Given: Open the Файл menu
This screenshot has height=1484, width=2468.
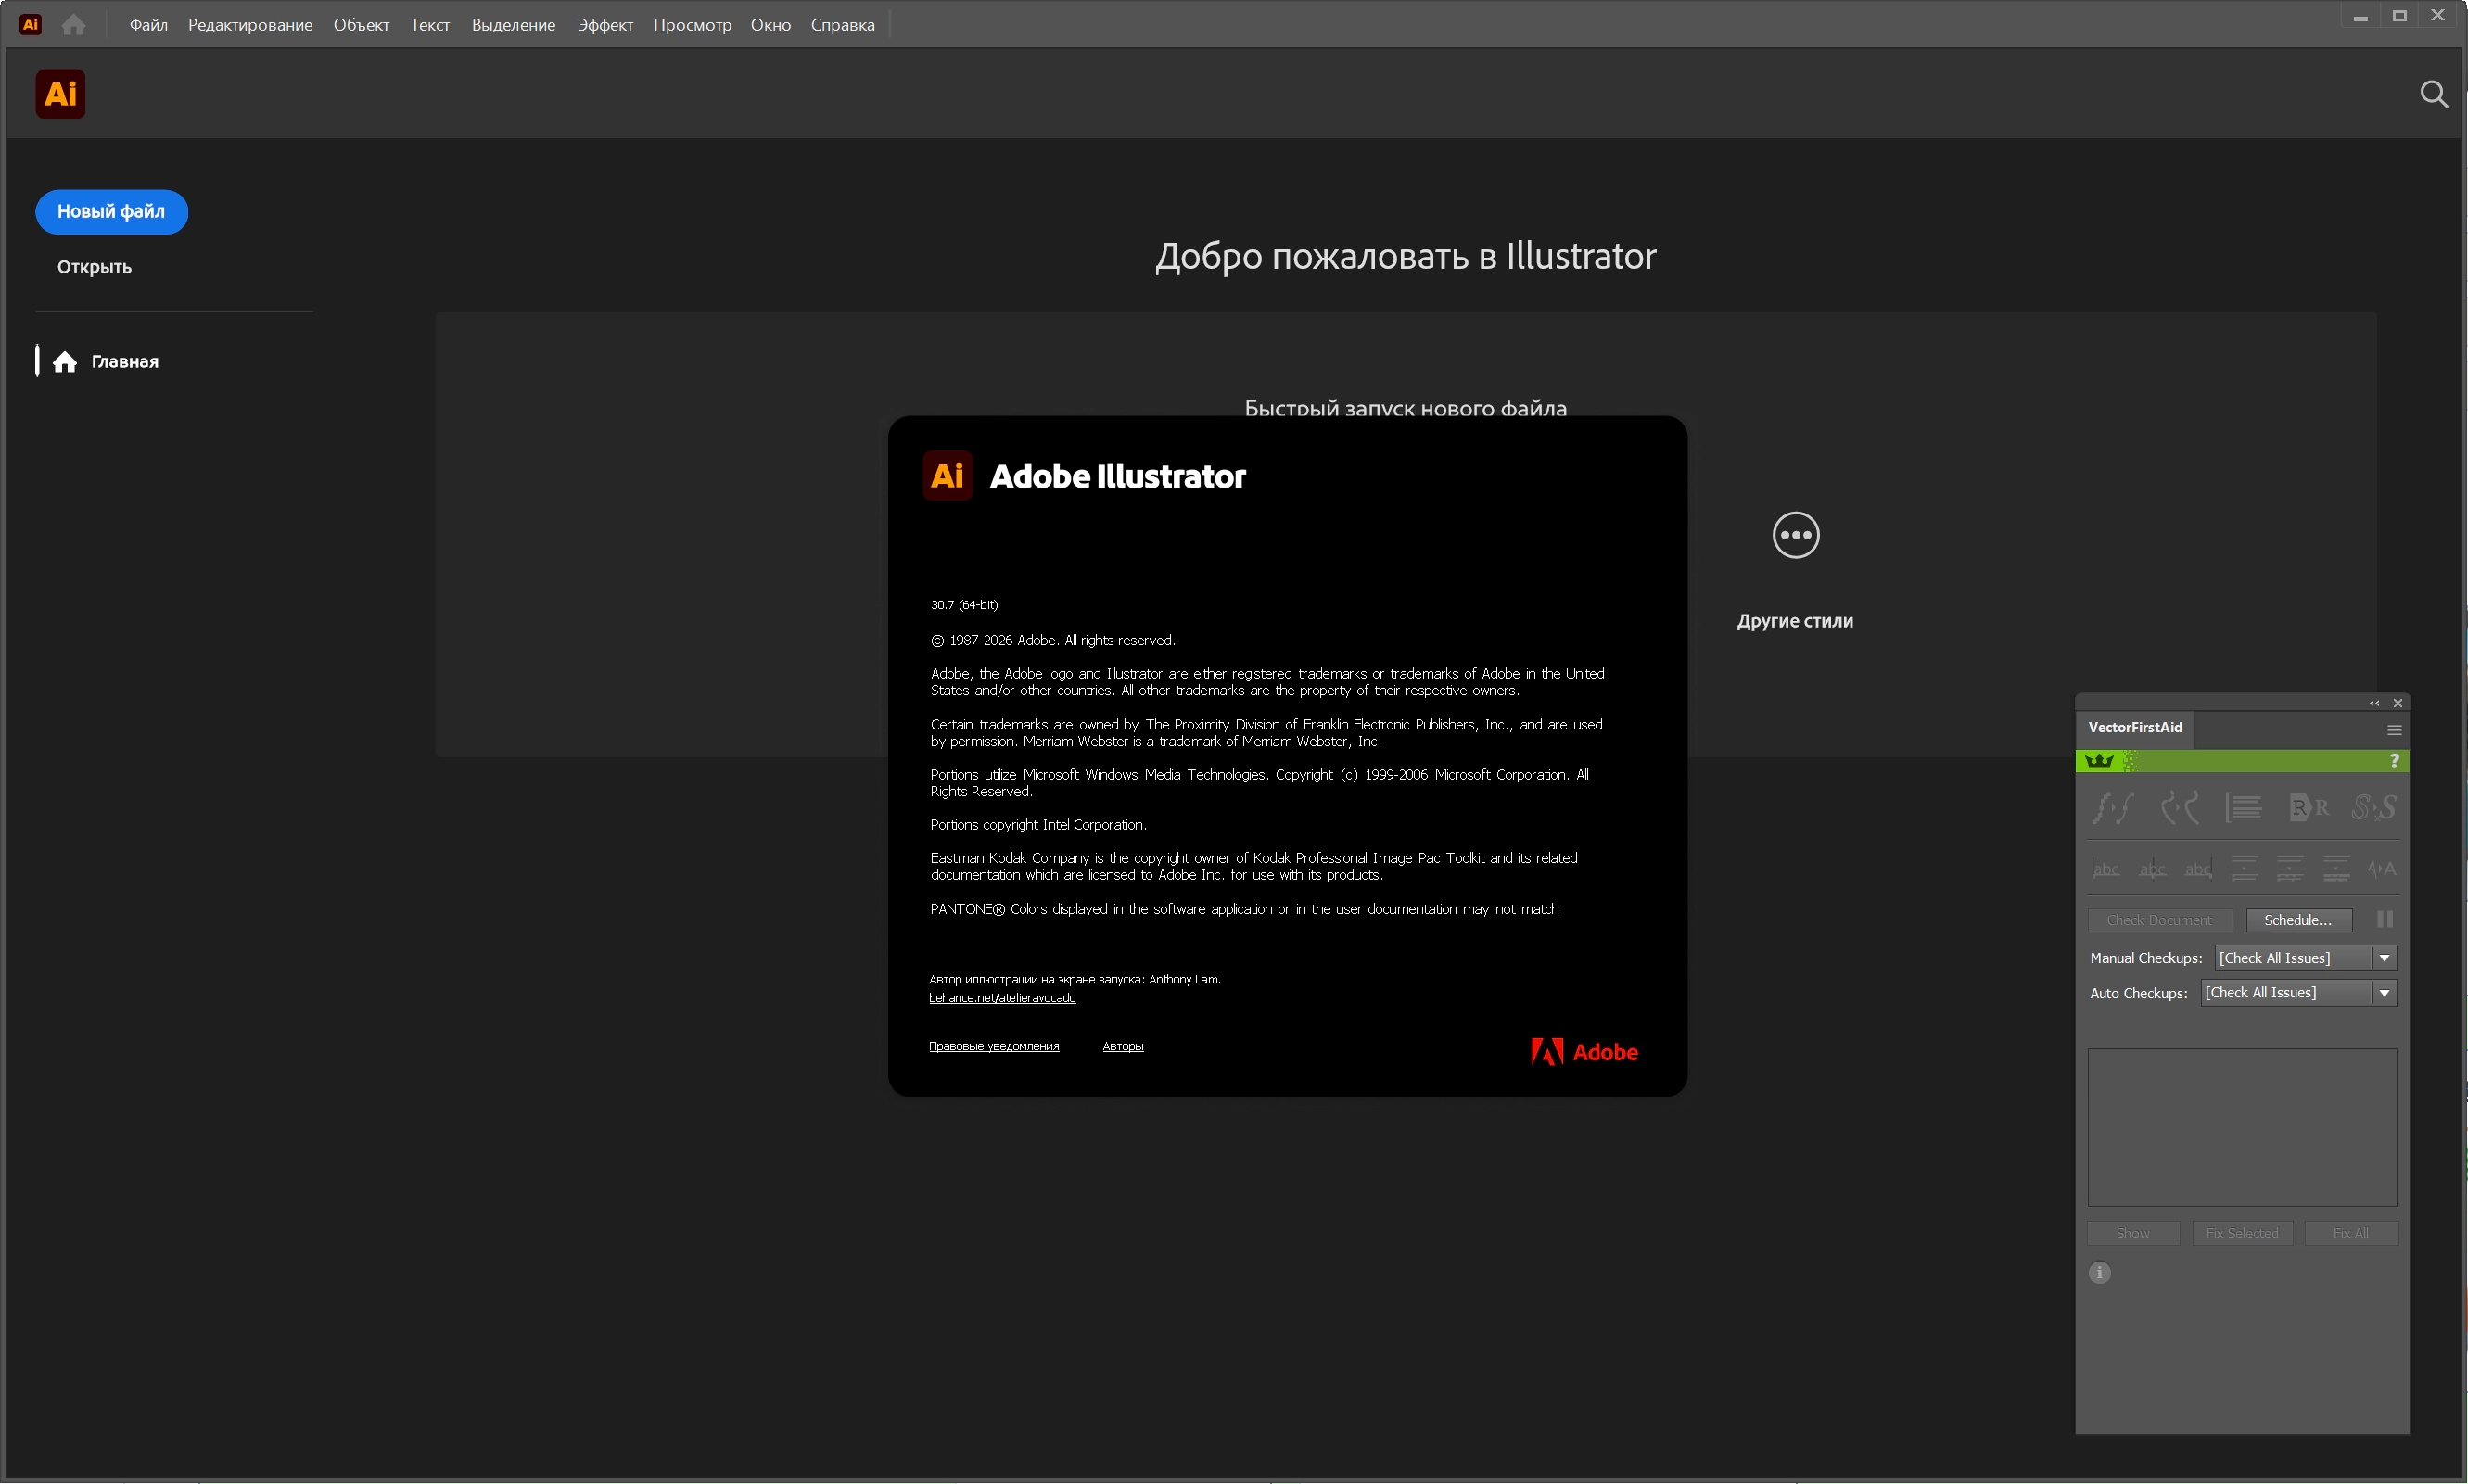Looking at the screenshot, I should click(x=148, y=25).
